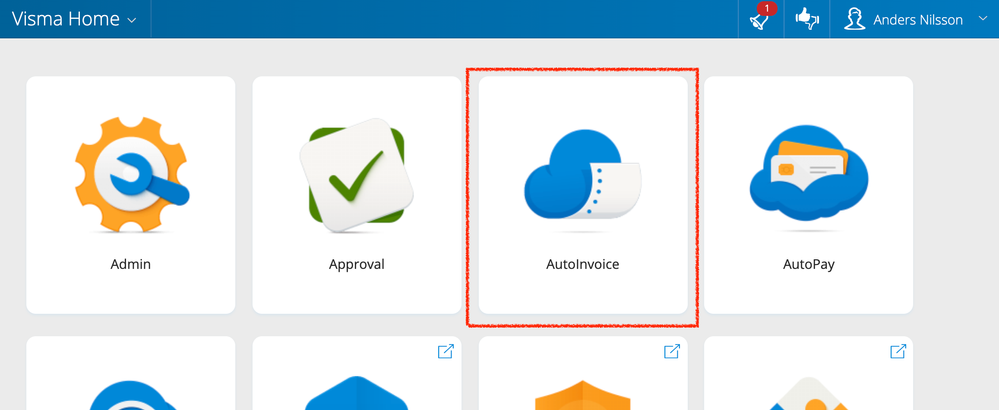Image resolution: width=999 pixels, height=410 pixels.
Task: Open the AutoInvoice cloud icon
Action: 582,175
